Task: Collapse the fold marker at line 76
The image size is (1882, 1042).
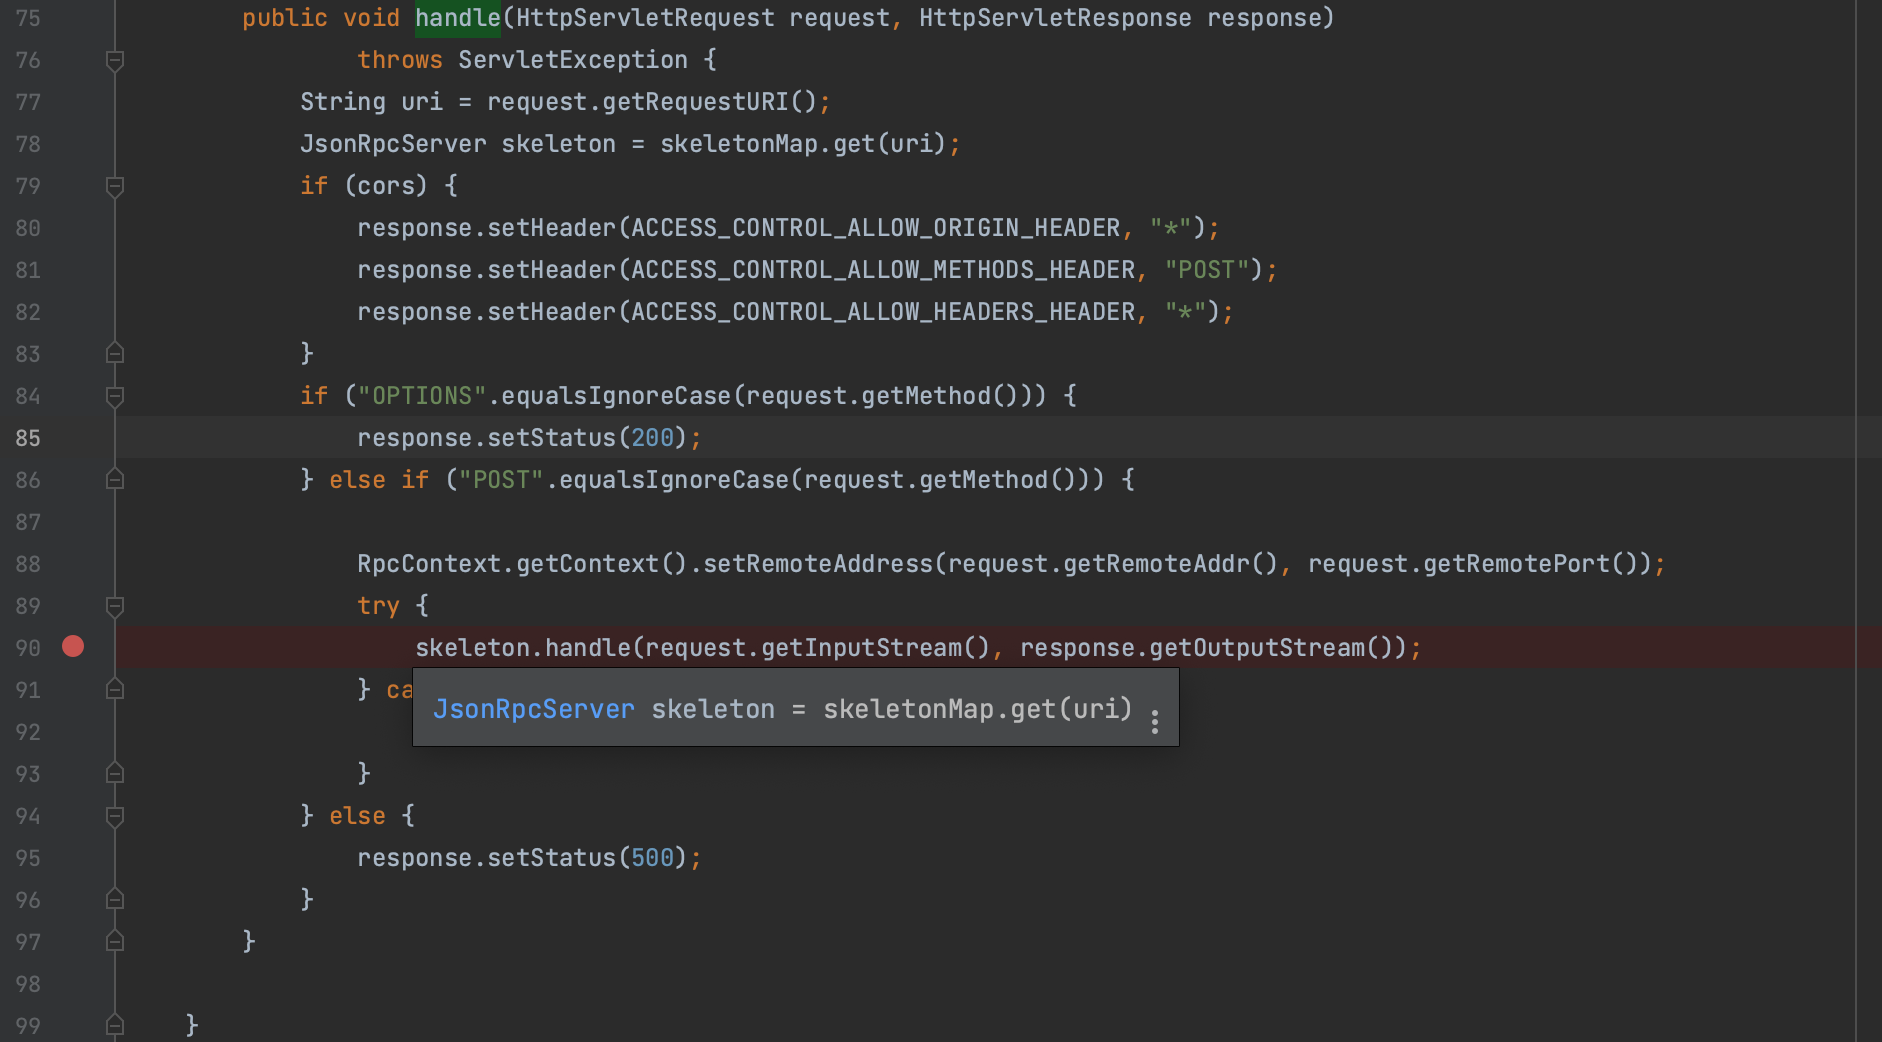Action: (x=115, y=61)
